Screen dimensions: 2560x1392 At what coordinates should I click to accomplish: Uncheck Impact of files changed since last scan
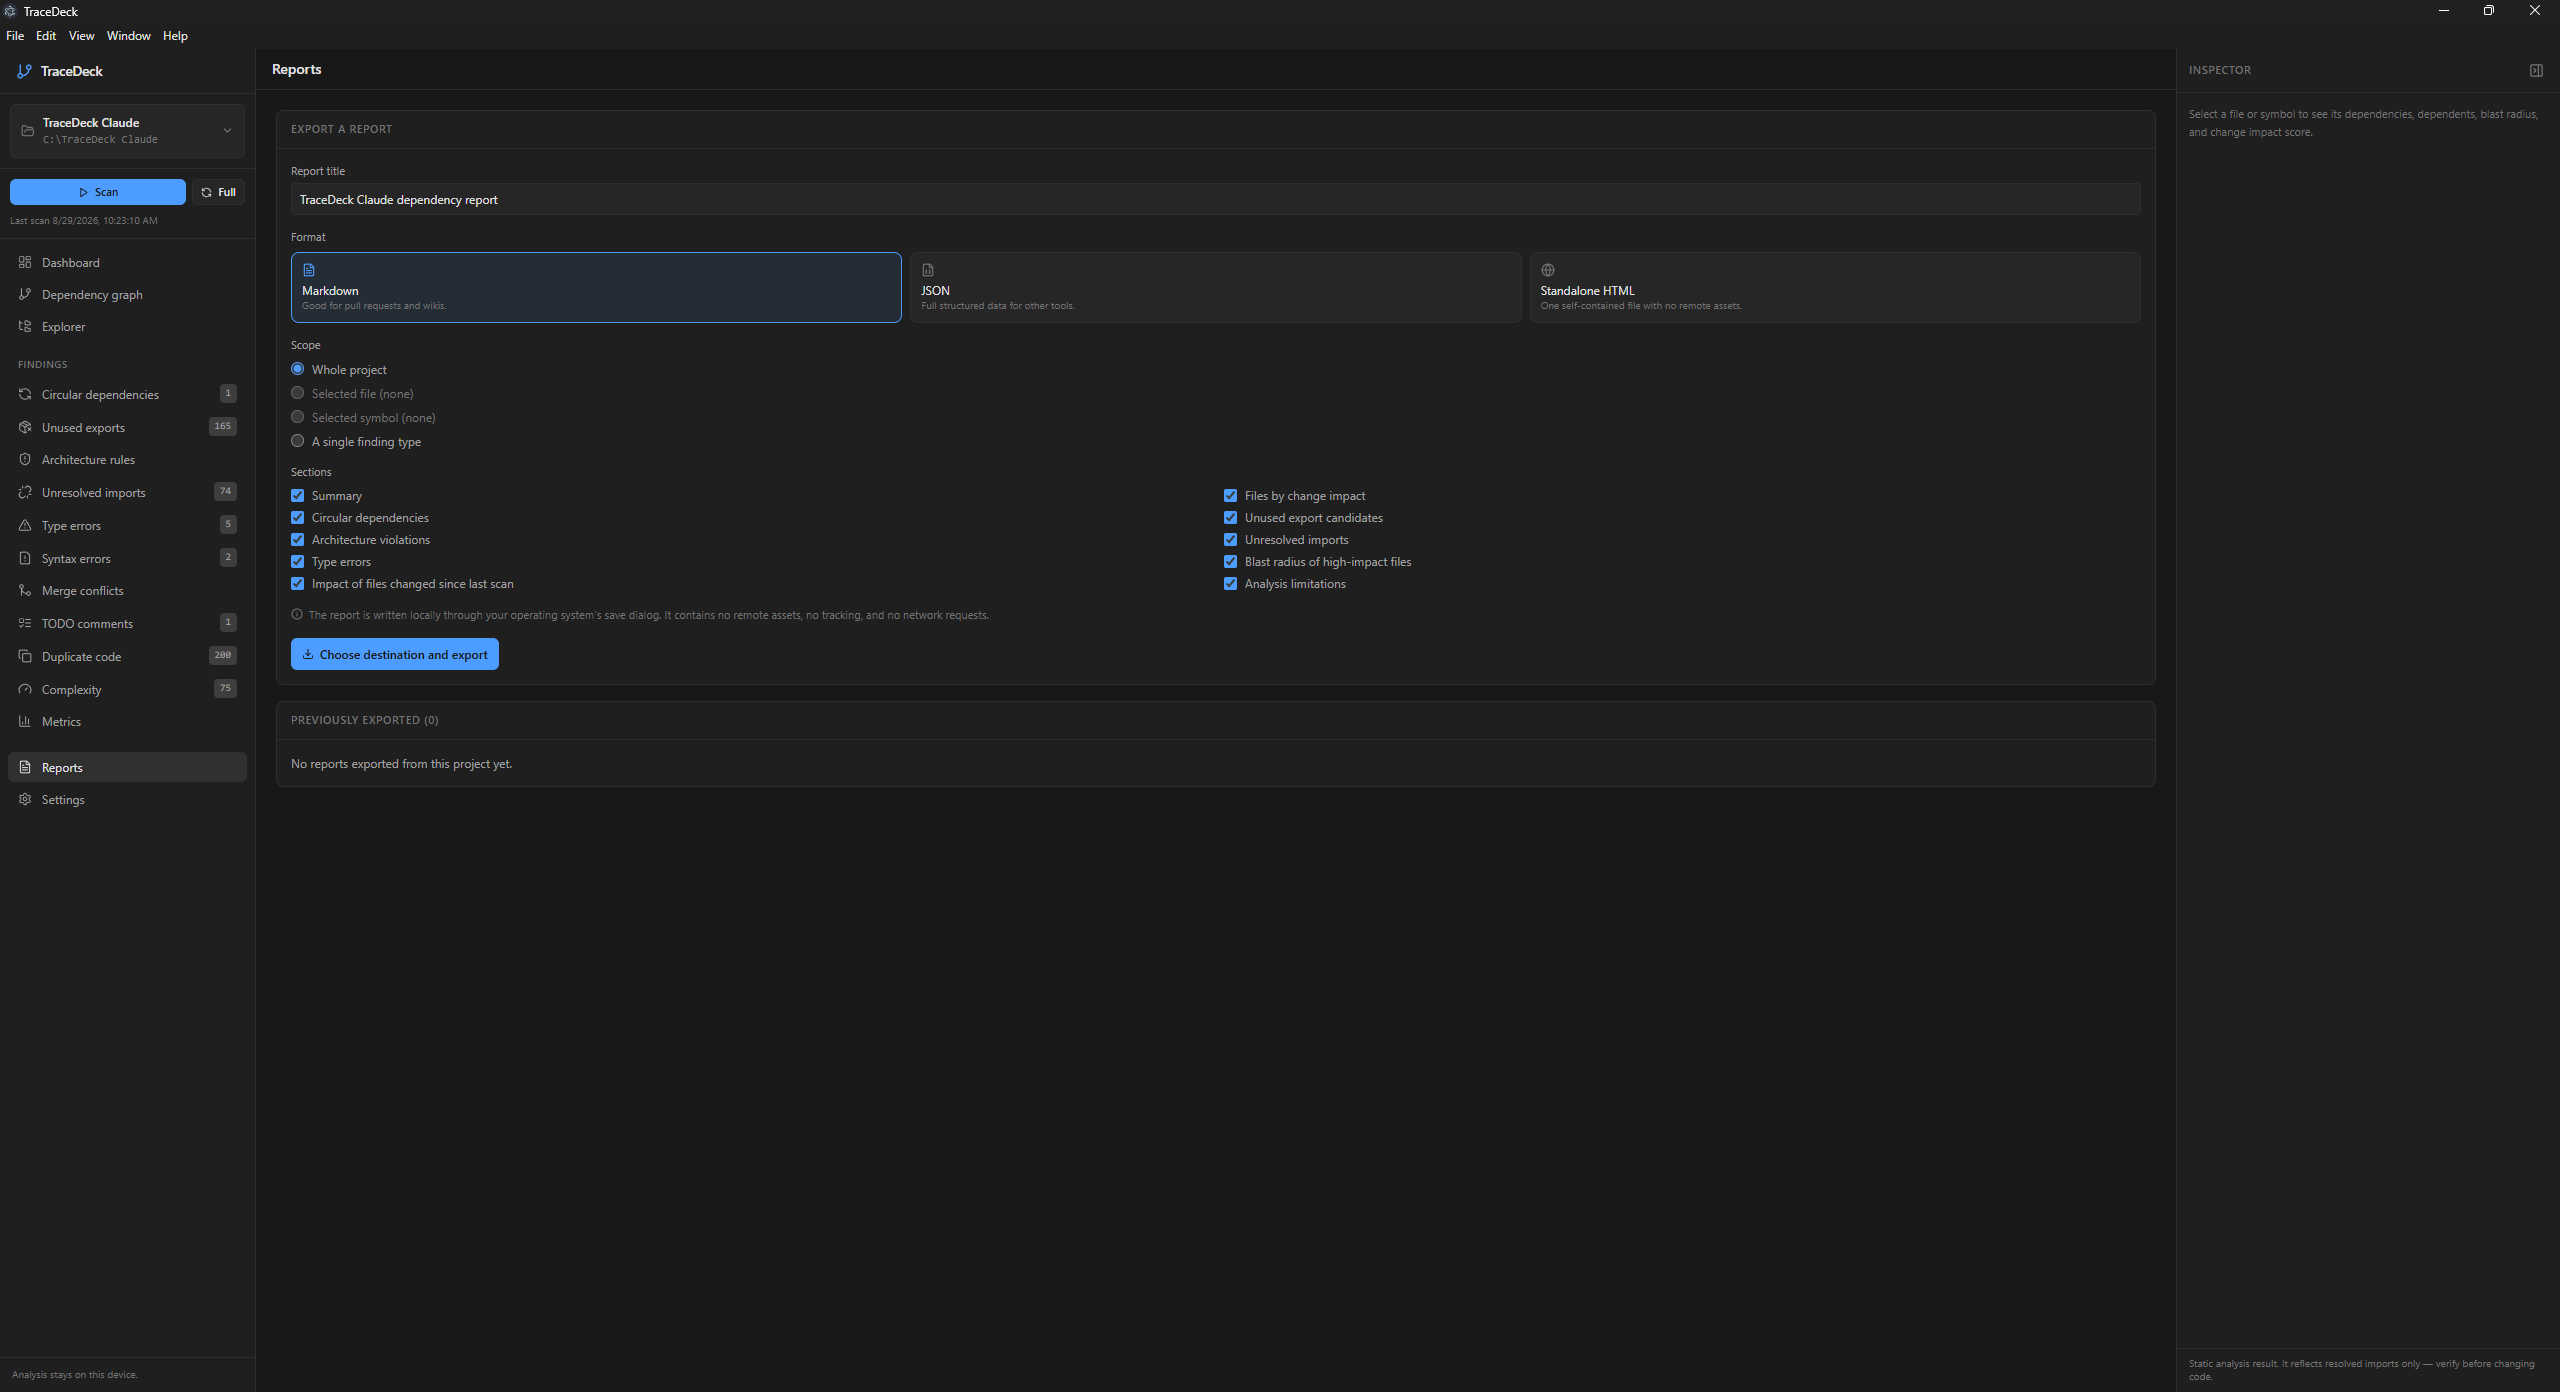click(x=298, y=584)
